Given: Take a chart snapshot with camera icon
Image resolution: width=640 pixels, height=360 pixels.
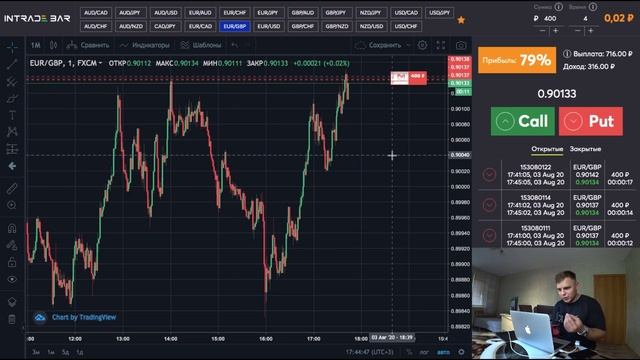Looking at the screenshot, I should [461, 45].
